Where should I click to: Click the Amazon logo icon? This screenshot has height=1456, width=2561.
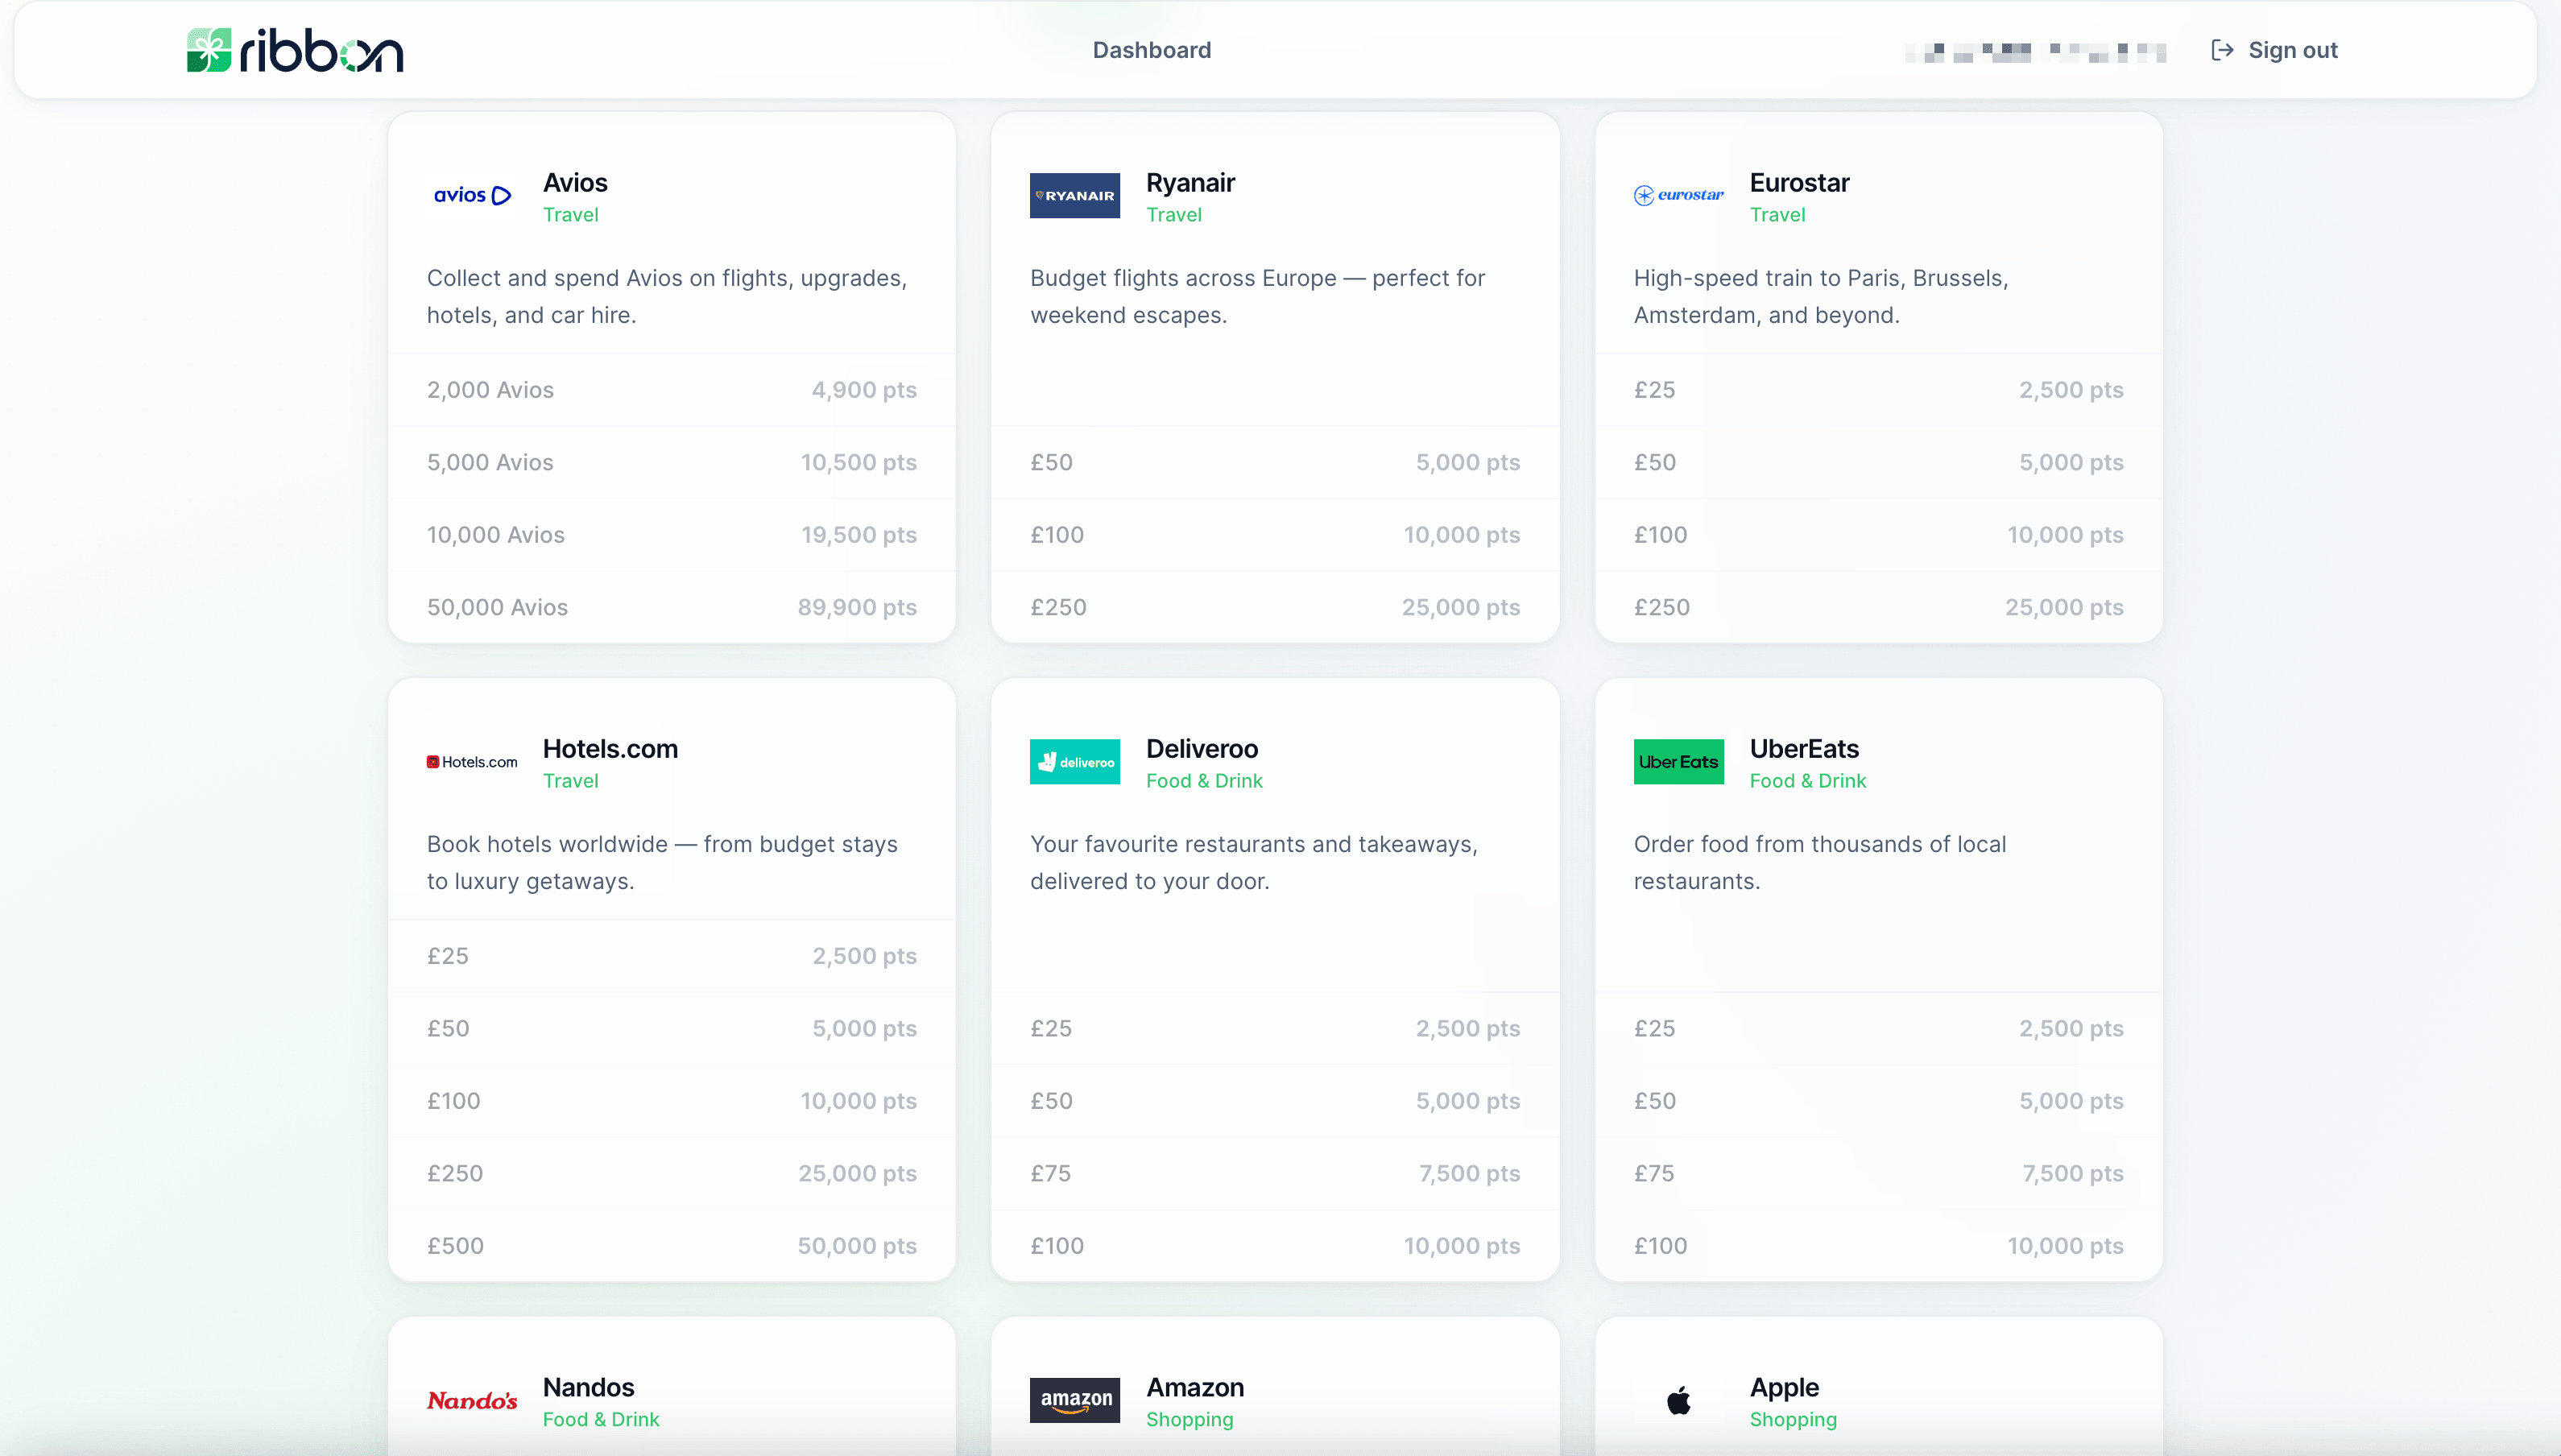[x=1074, y=1400]
